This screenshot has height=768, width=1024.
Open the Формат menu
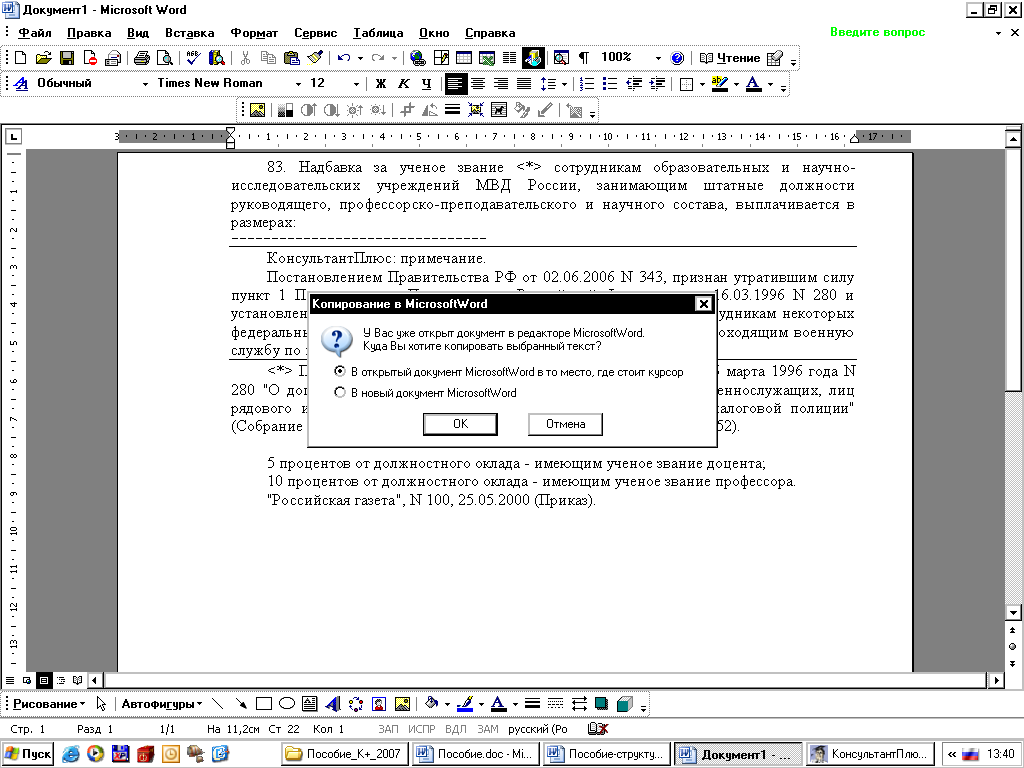[x=254, y=33]
